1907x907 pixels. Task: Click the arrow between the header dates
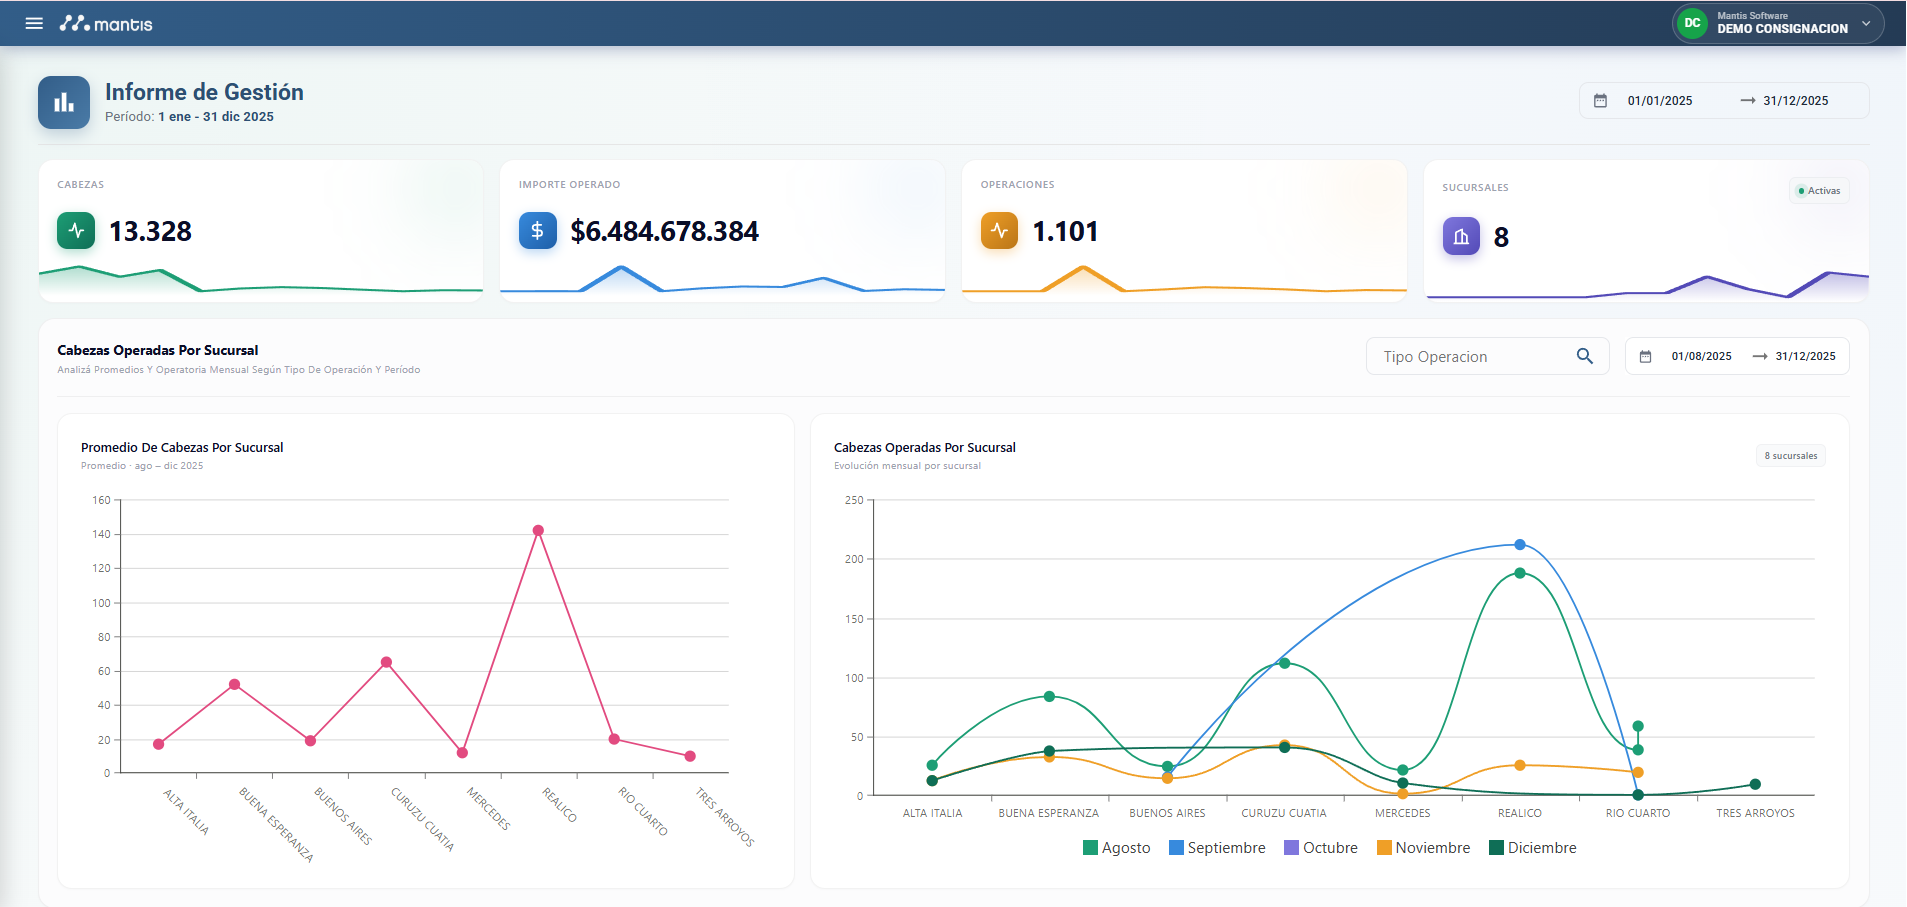(1747, 101)
